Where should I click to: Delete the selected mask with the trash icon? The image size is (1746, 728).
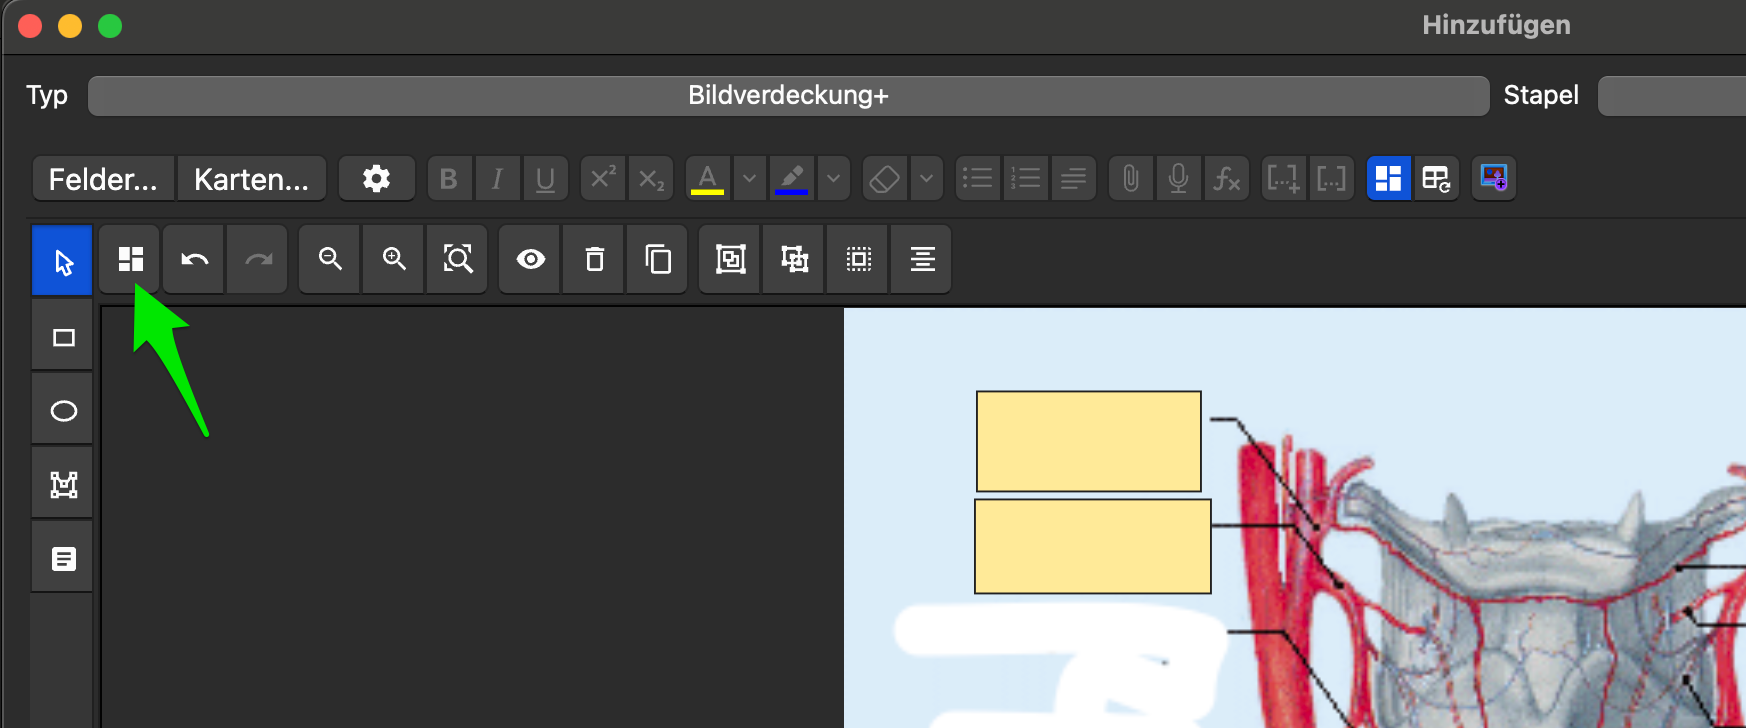click(595, 260)
